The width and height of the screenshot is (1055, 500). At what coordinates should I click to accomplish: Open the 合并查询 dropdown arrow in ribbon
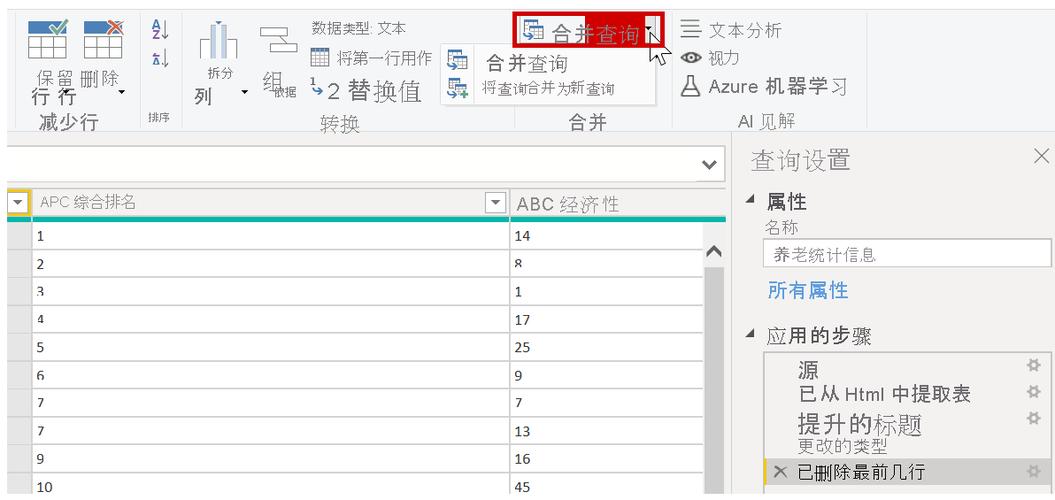(x=649, y=30)
